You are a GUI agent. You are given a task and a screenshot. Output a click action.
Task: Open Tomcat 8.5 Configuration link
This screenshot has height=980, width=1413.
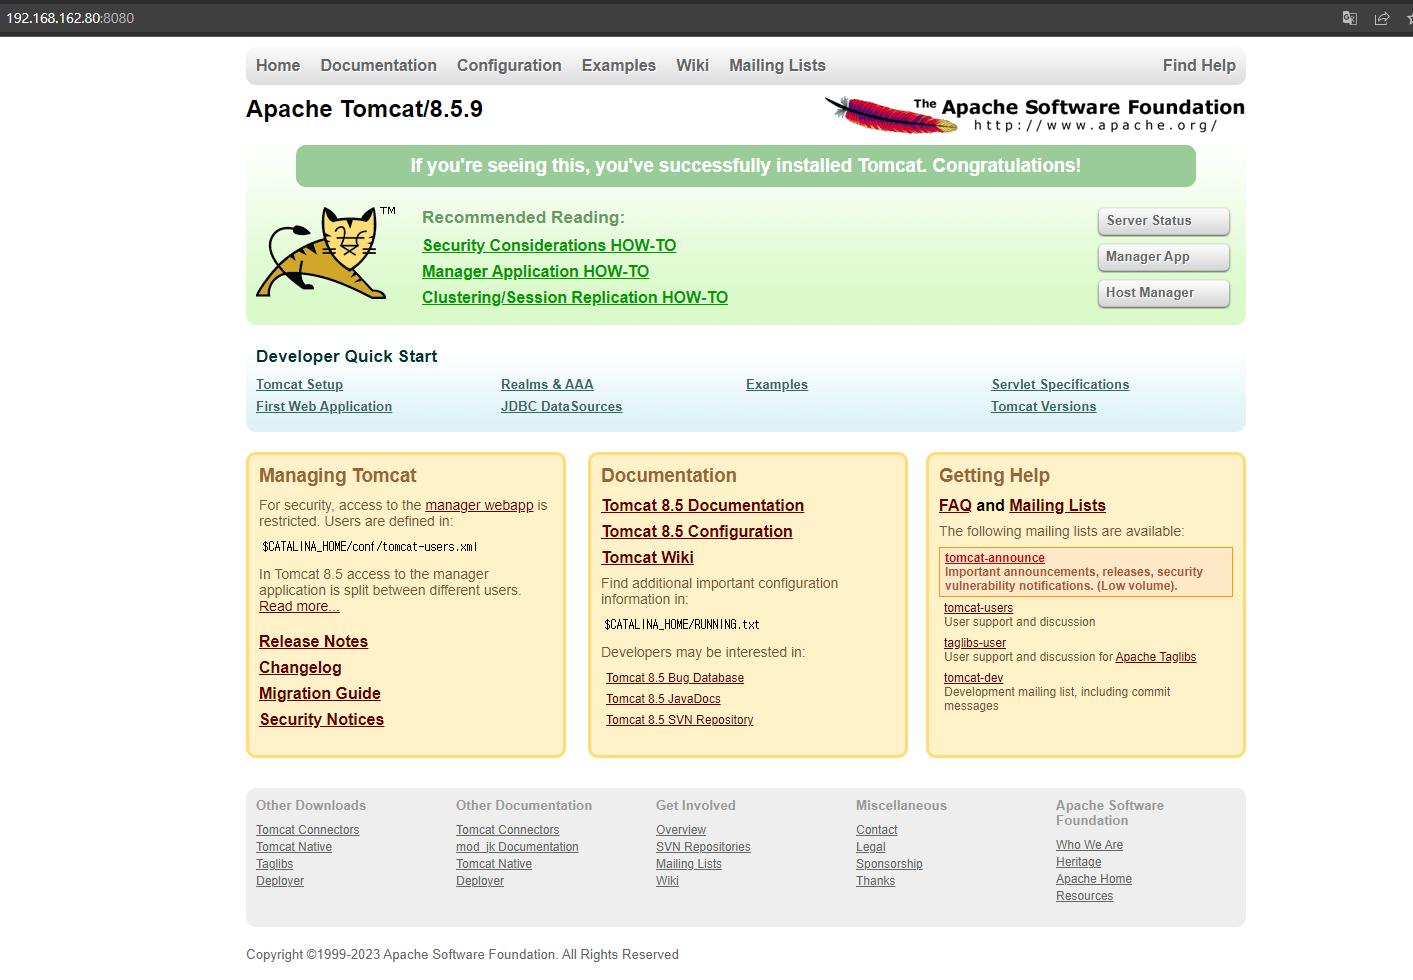(x=697, y=531)
